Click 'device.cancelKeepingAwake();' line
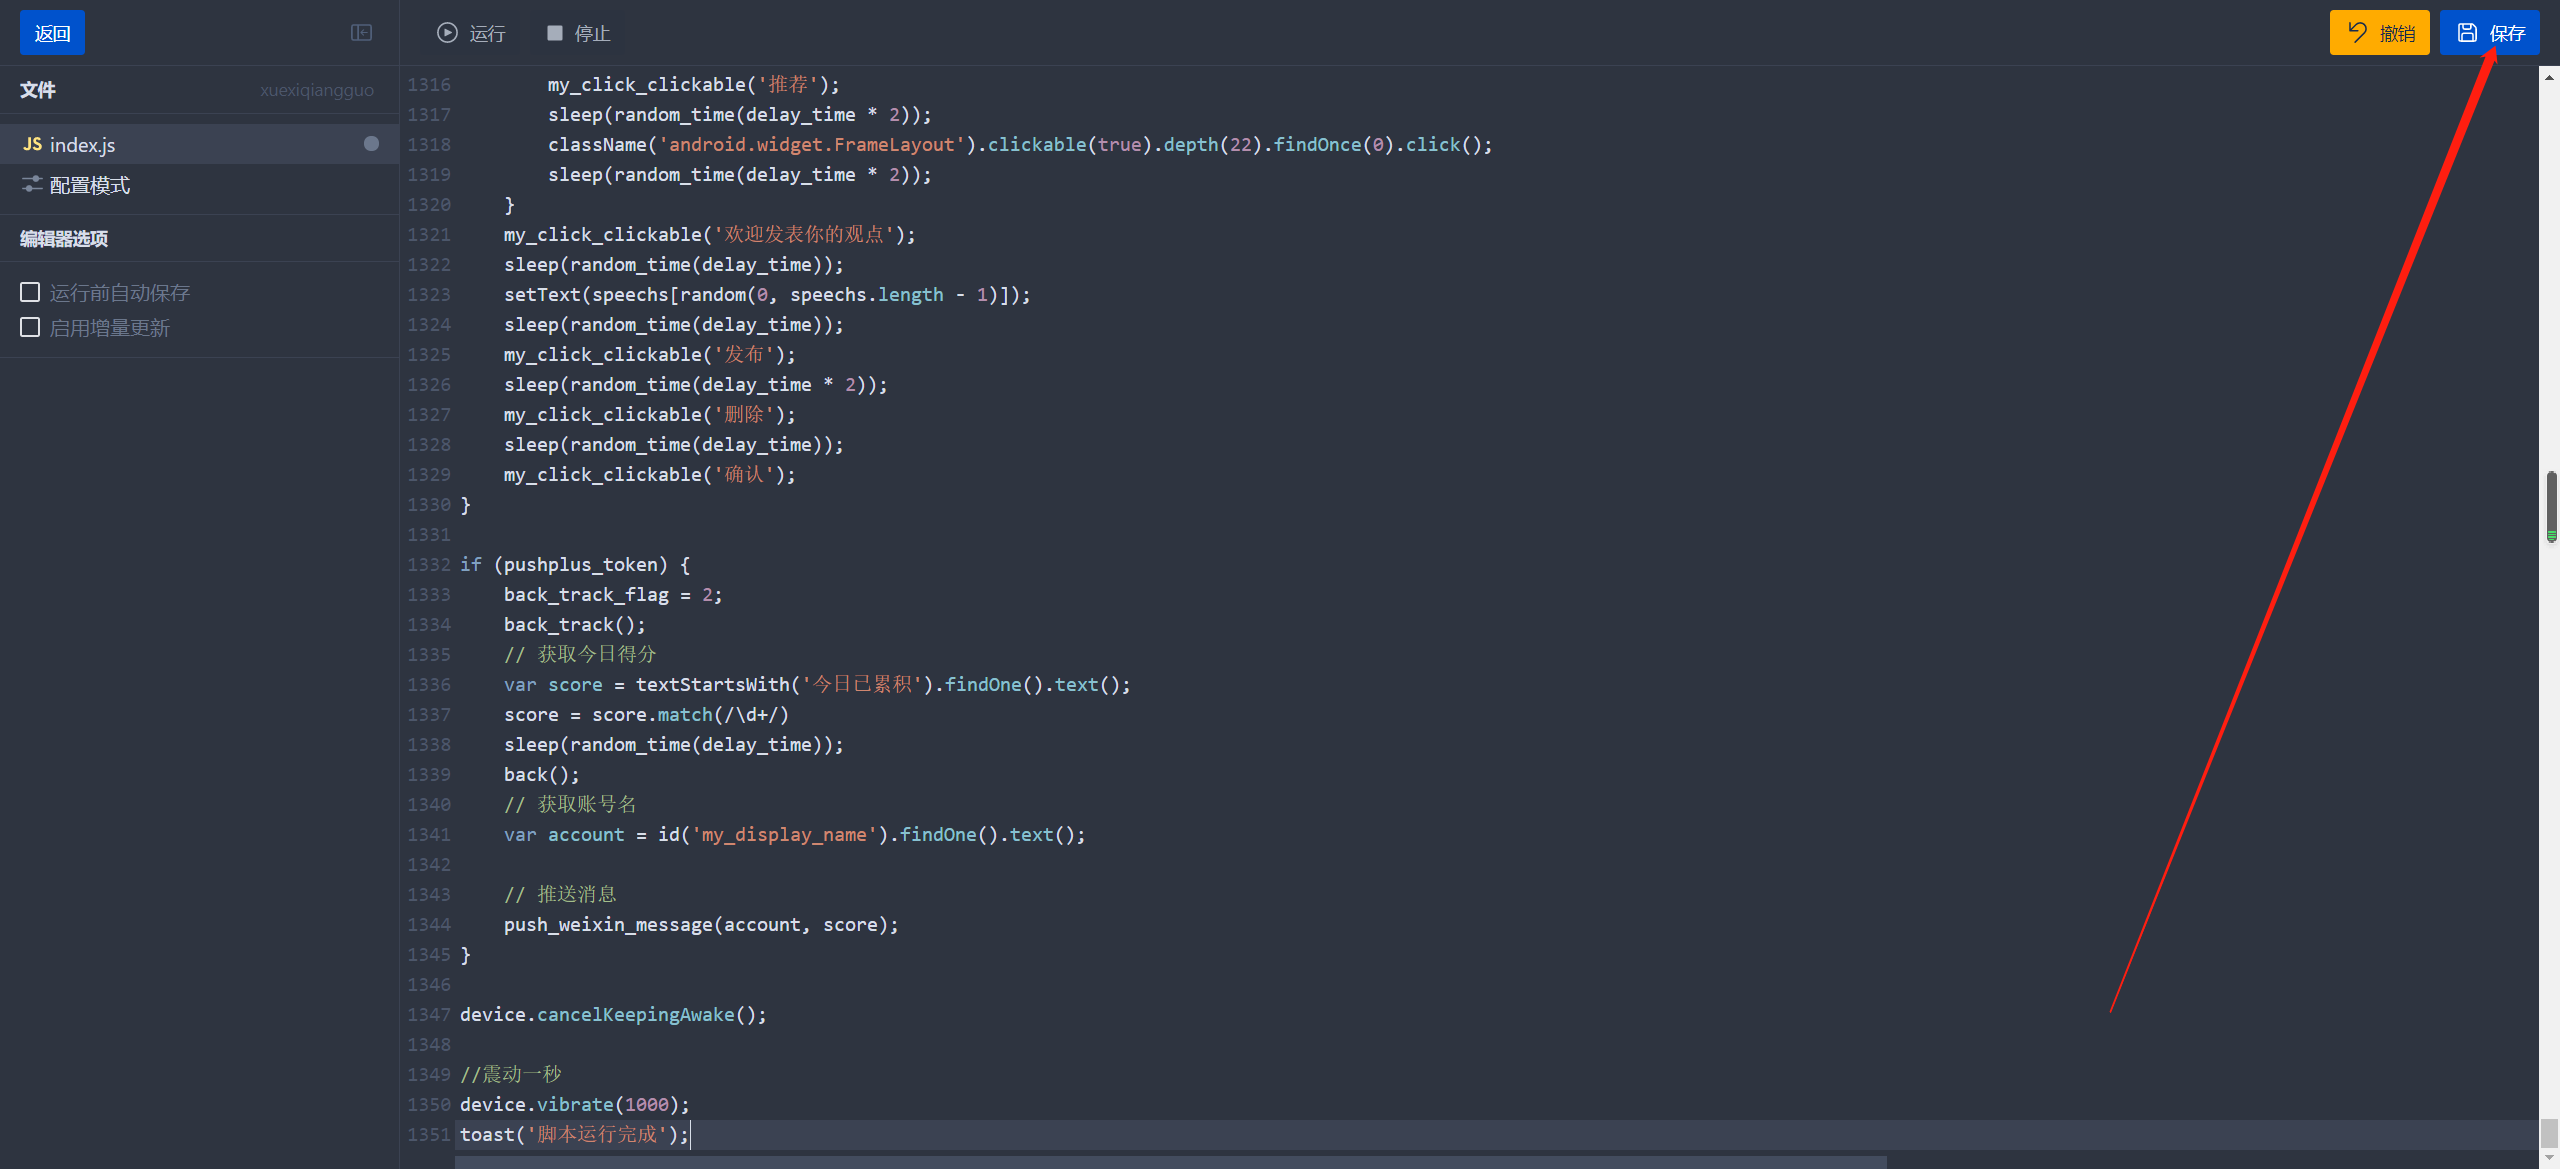 [x=613, y=1014]
